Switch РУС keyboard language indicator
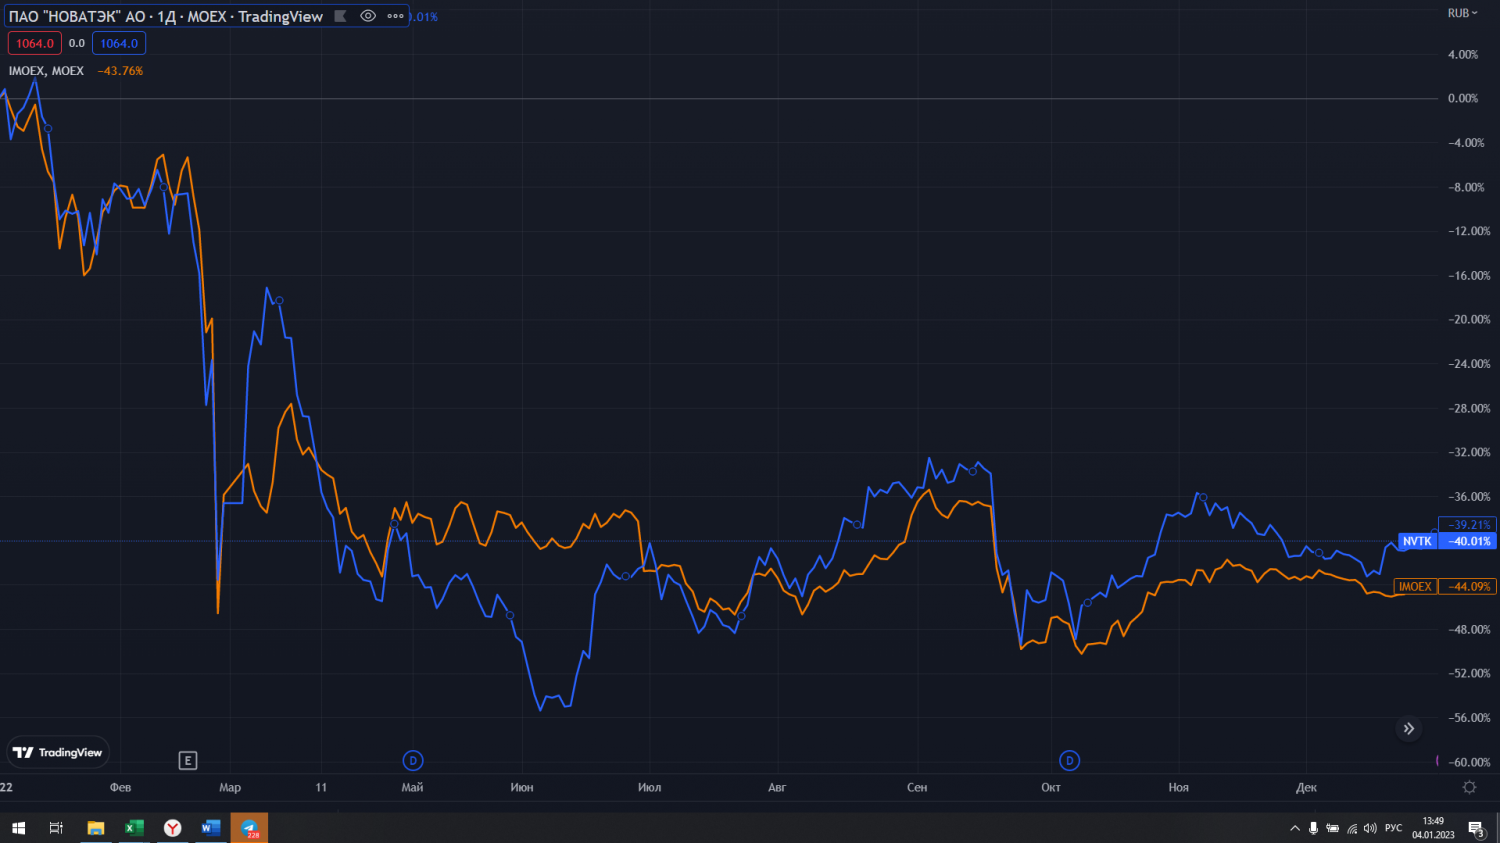1500x843 pixels. pos(1393,828)
